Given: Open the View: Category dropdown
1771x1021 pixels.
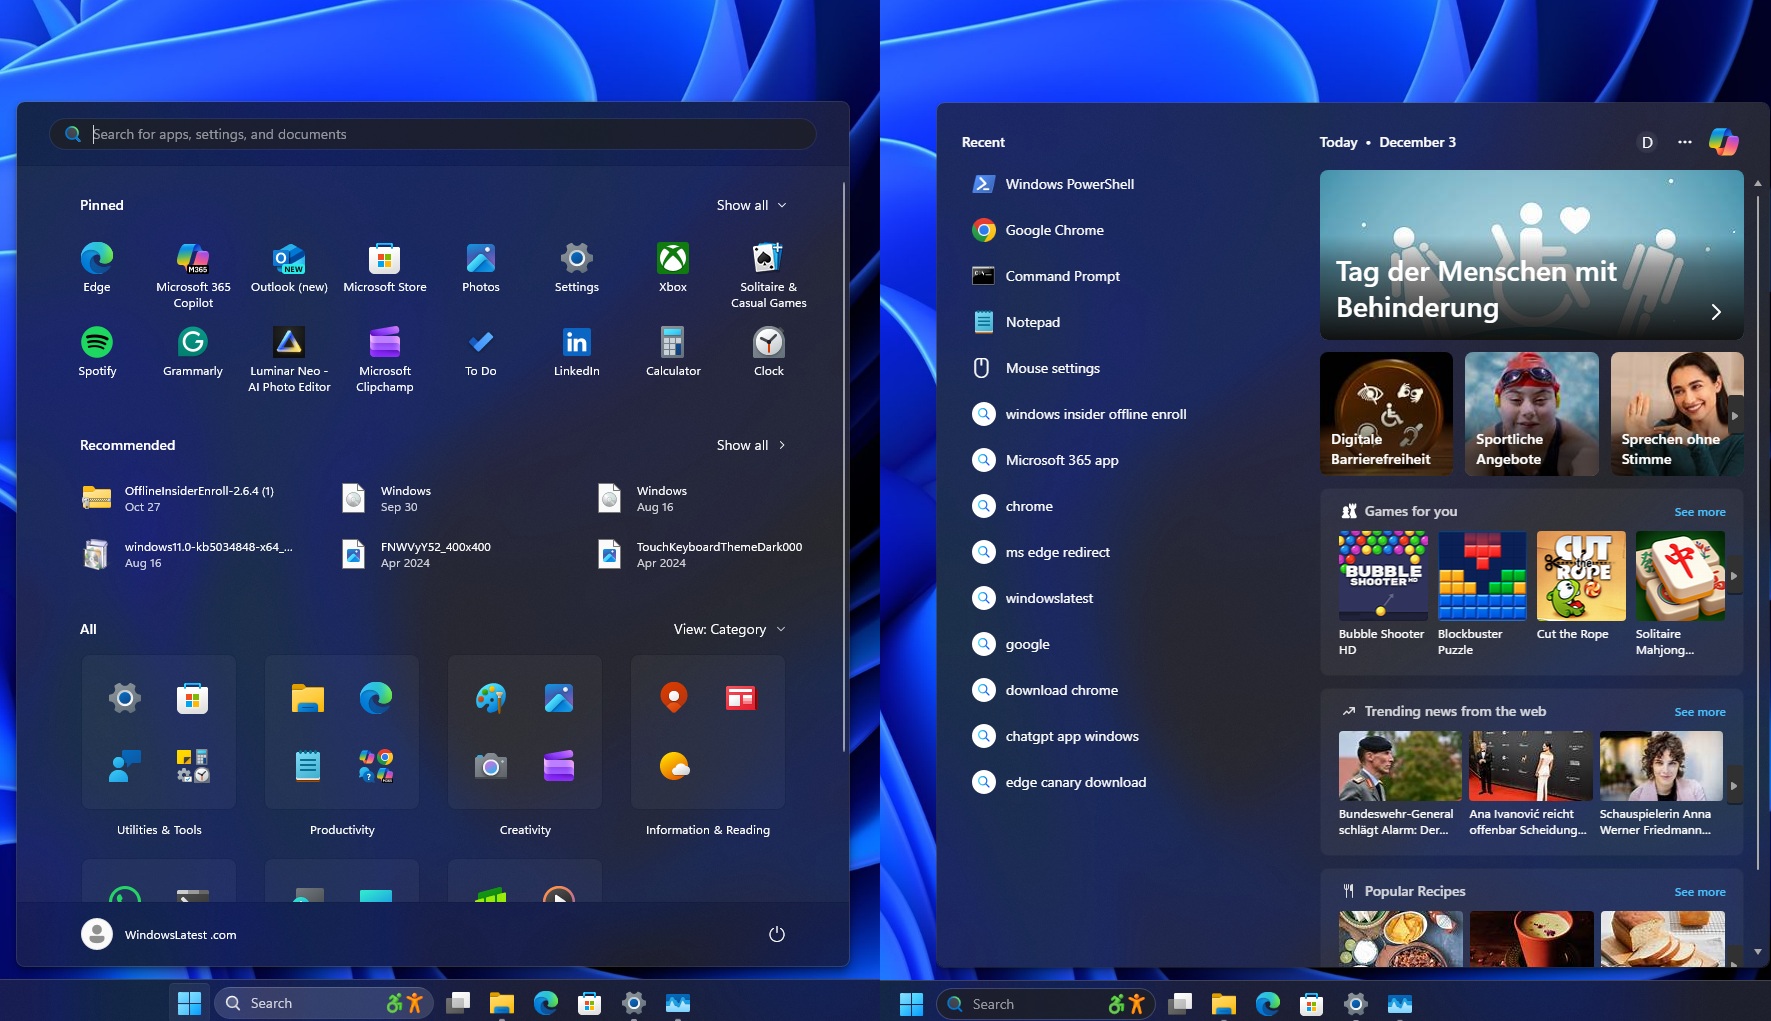Looking at the screenshot, I should coord(729,629).
